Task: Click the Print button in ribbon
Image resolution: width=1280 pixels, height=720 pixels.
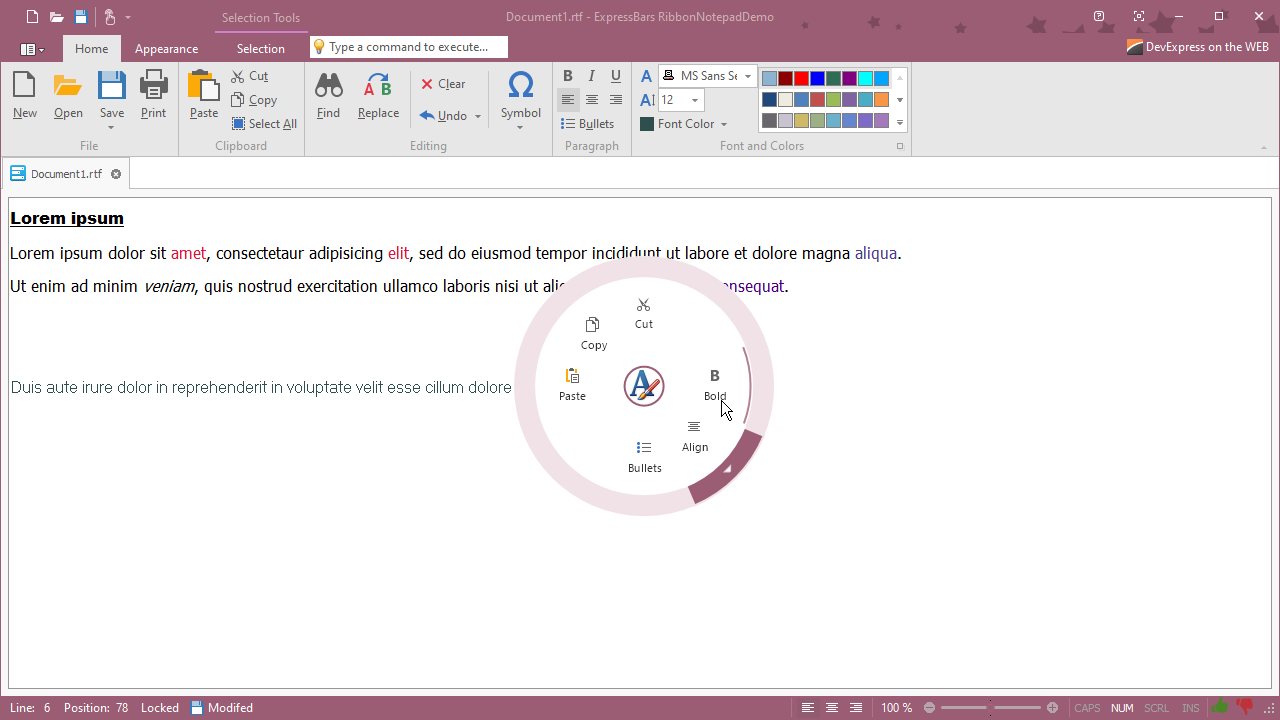Action: 154,96
